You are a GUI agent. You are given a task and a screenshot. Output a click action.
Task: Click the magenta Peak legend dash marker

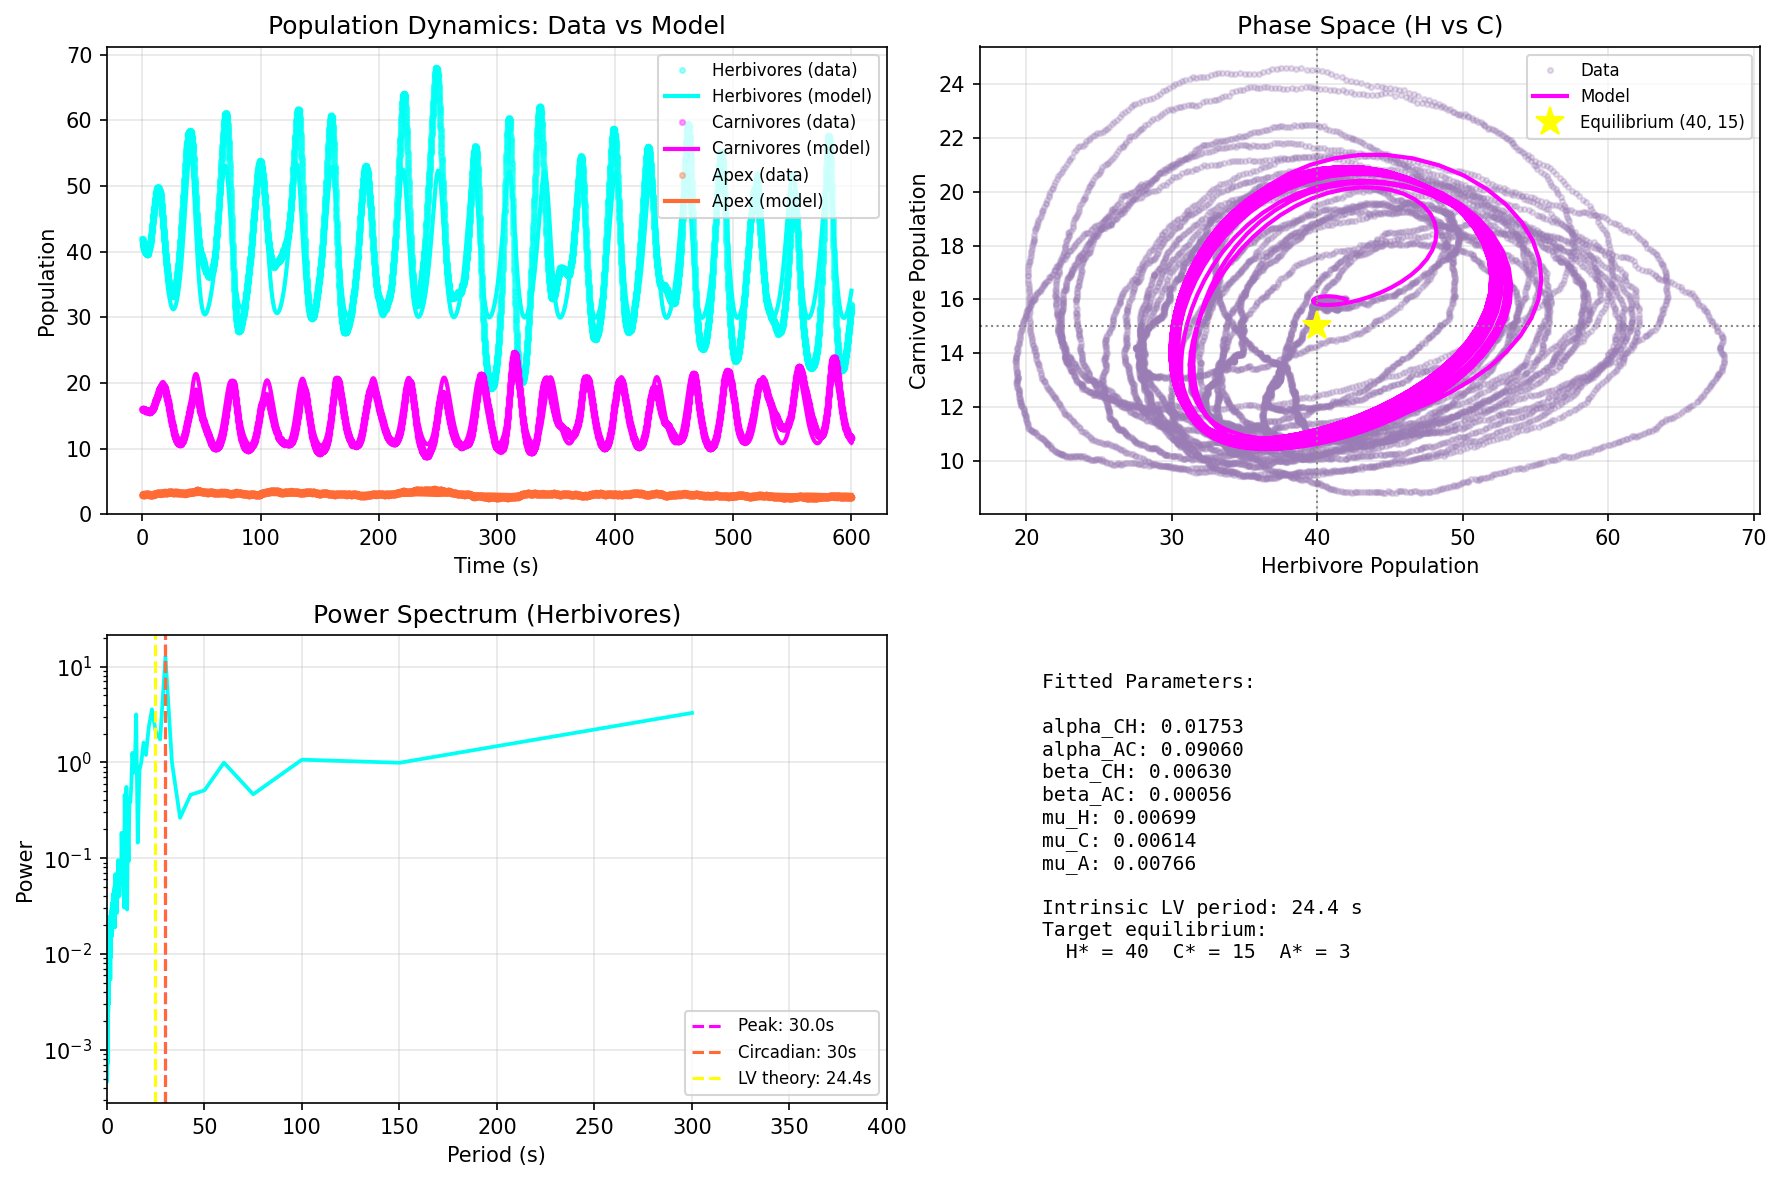coord(710,1025)
